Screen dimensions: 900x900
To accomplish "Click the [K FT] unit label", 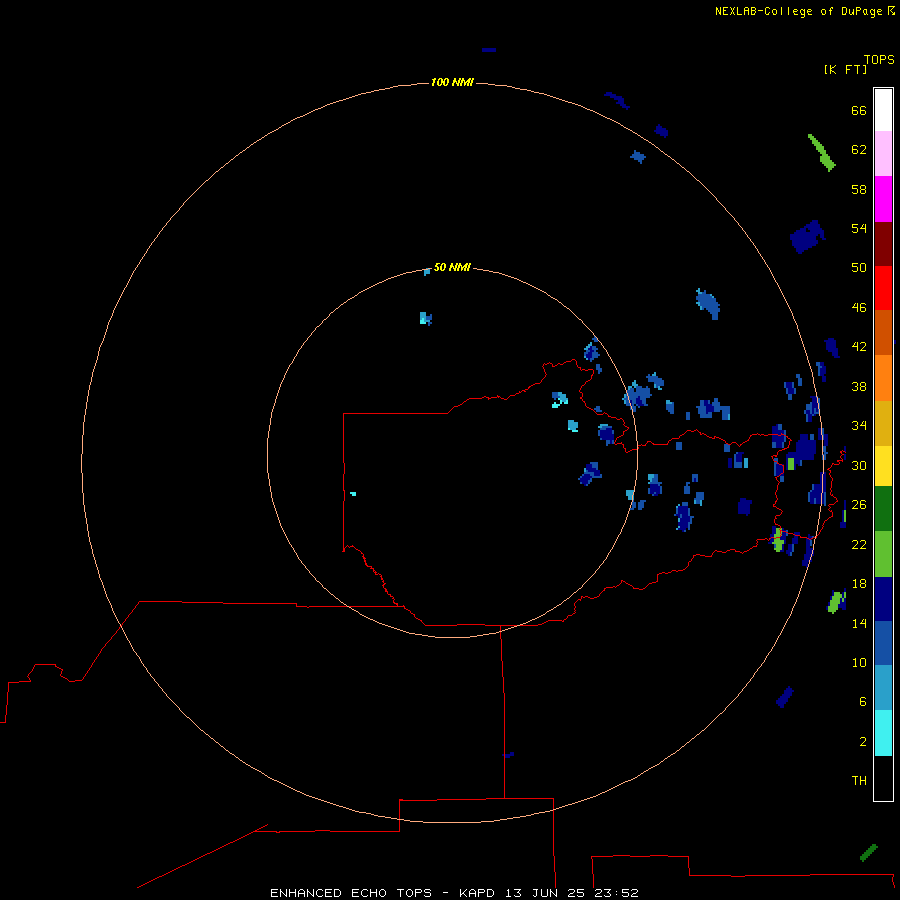I will [x=845, y=69].
